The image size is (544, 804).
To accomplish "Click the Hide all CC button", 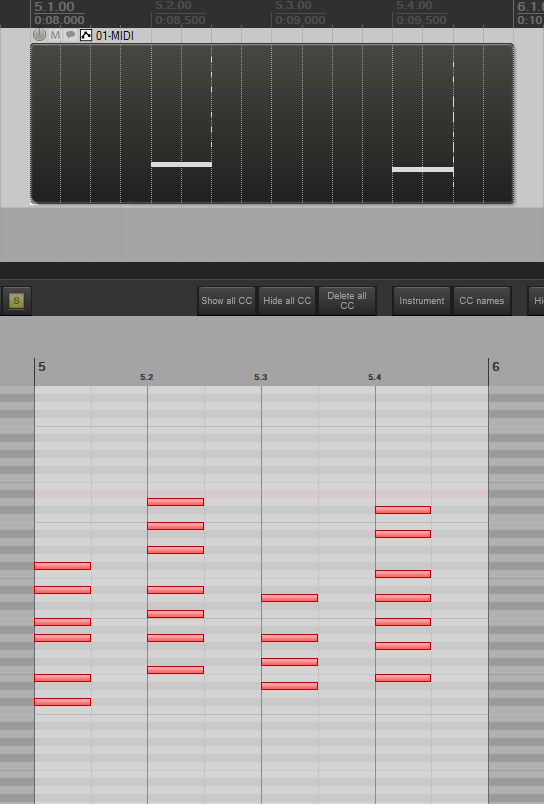I will coord(287,301).
